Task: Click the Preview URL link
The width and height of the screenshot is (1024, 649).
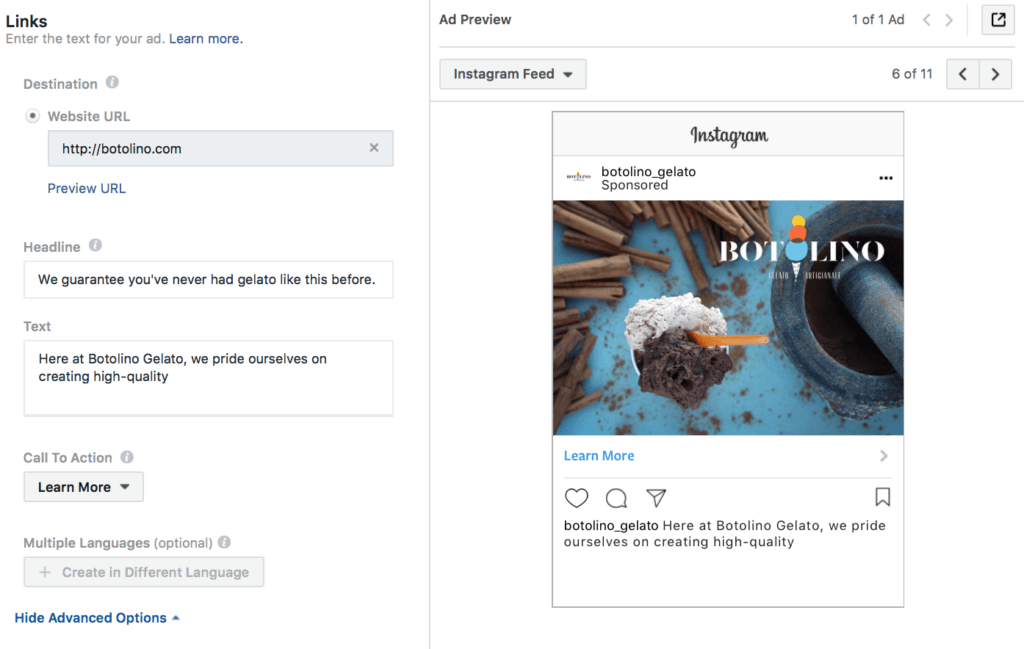Action: 87,188
